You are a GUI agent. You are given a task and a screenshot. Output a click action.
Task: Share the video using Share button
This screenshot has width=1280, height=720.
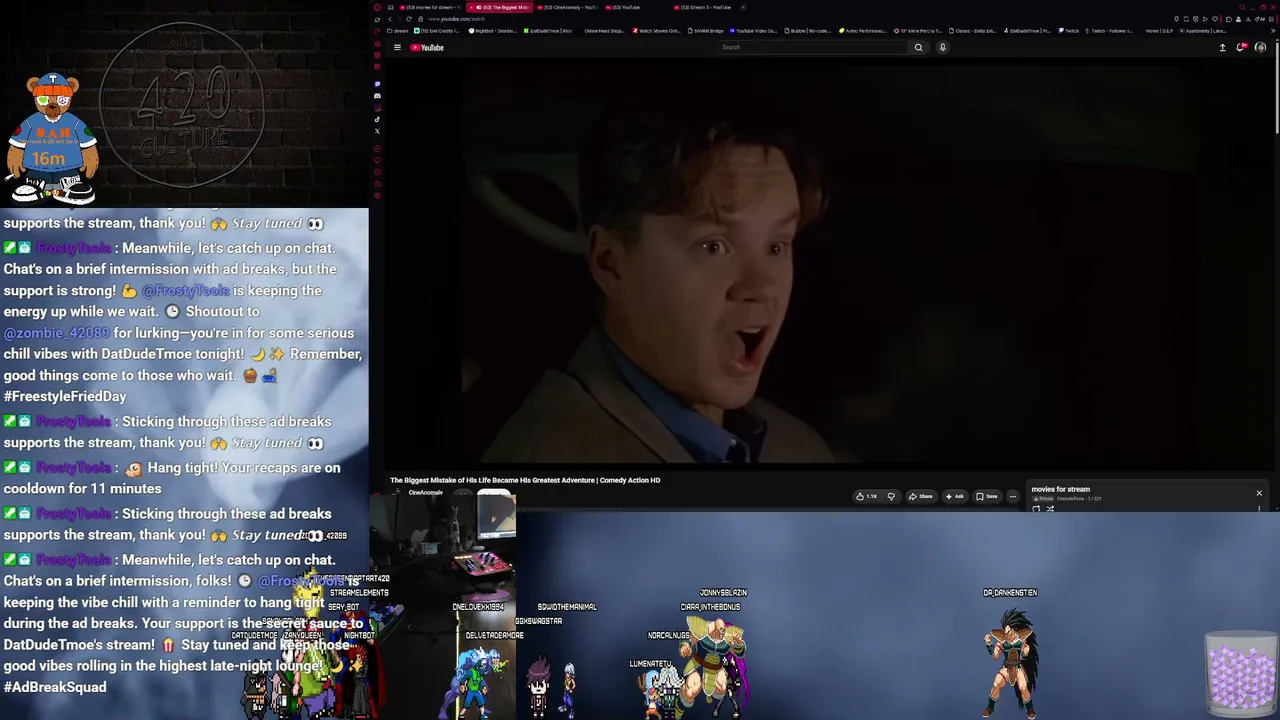(920, 496)
